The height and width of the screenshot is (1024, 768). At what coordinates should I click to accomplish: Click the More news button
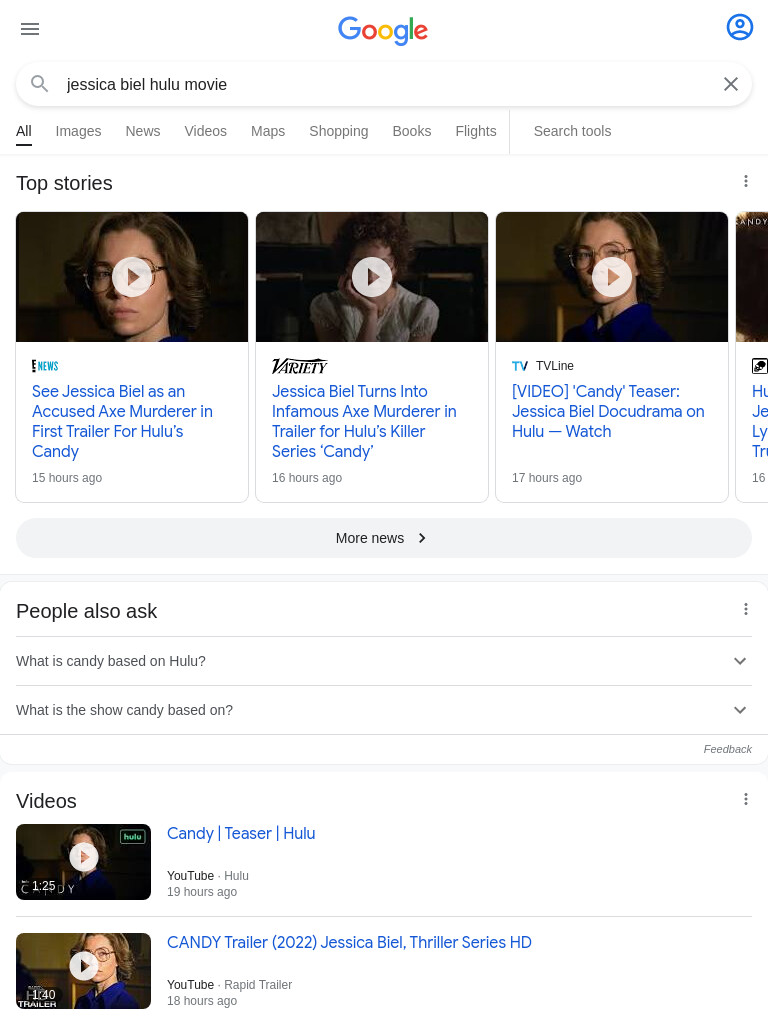pyautogui.click(x=384, y=538)
